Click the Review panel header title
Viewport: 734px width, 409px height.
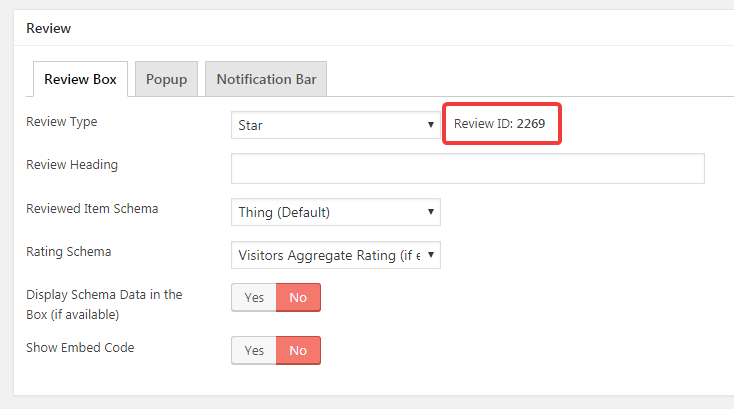[48, 28]
